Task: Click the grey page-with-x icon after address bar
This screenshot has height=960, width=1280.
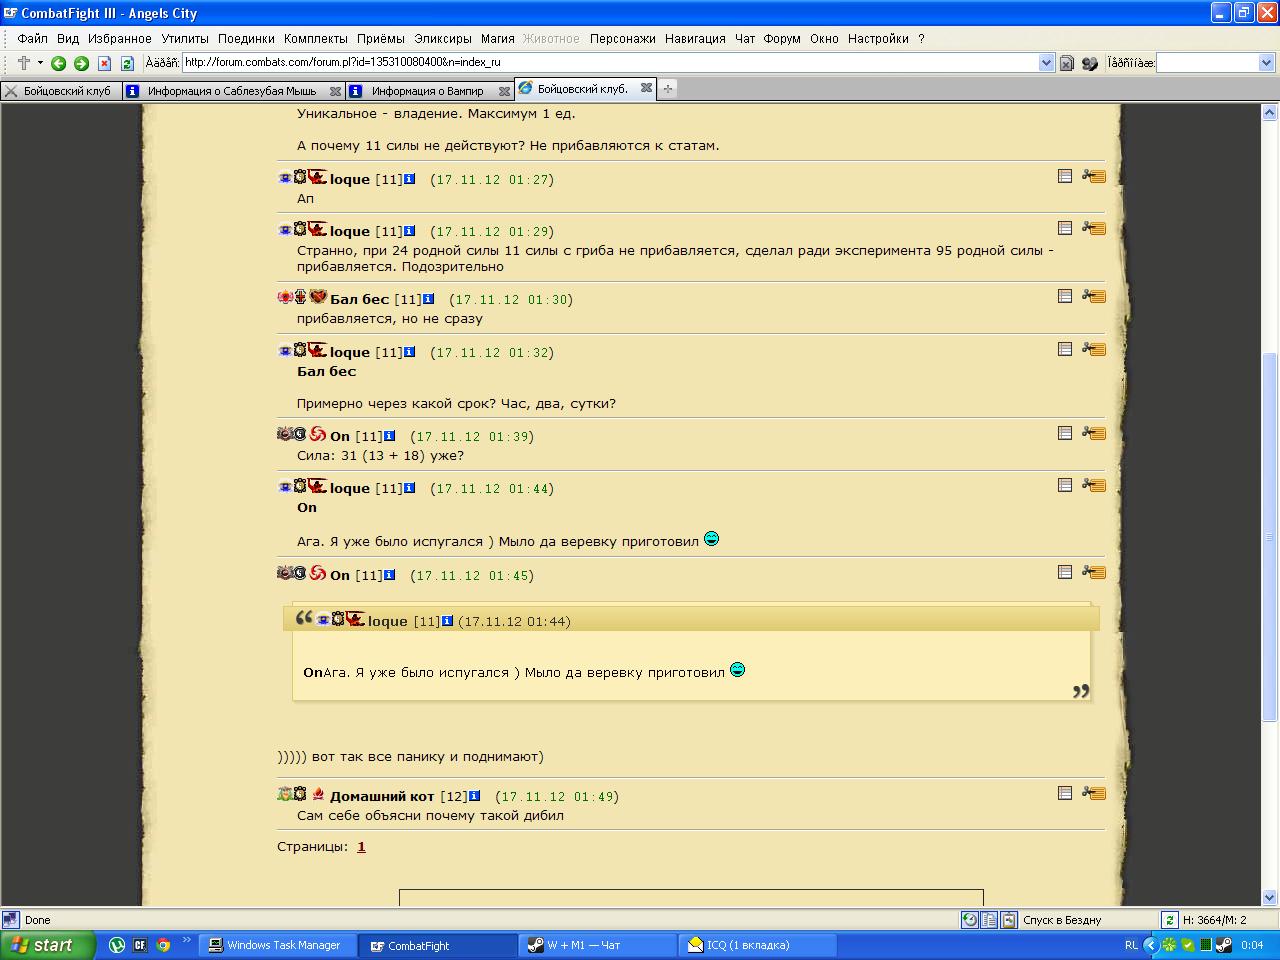Action: click(x=1066, y=63)
